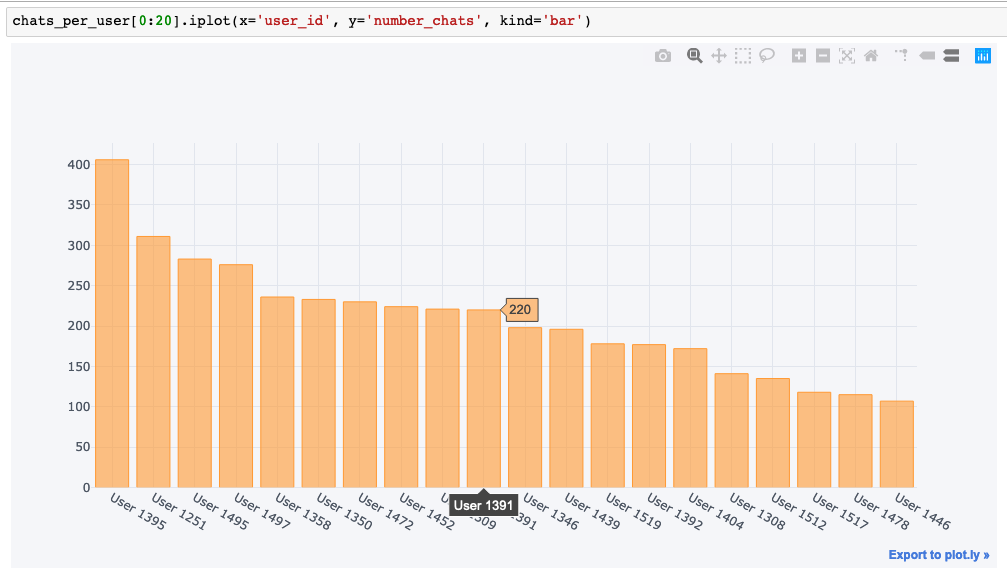Download the plot as PNG via camera icon
This screenshot has width=1007, height=575.
[x=663, y=56]
